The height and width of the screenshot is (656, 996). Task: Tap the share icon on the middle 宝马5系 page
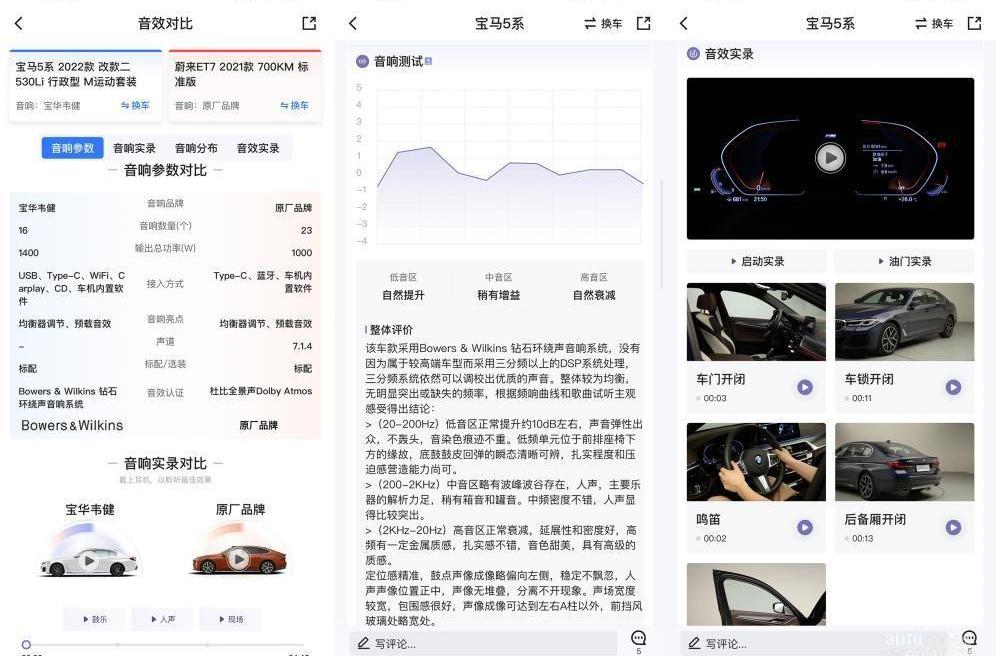pos(643,22)
